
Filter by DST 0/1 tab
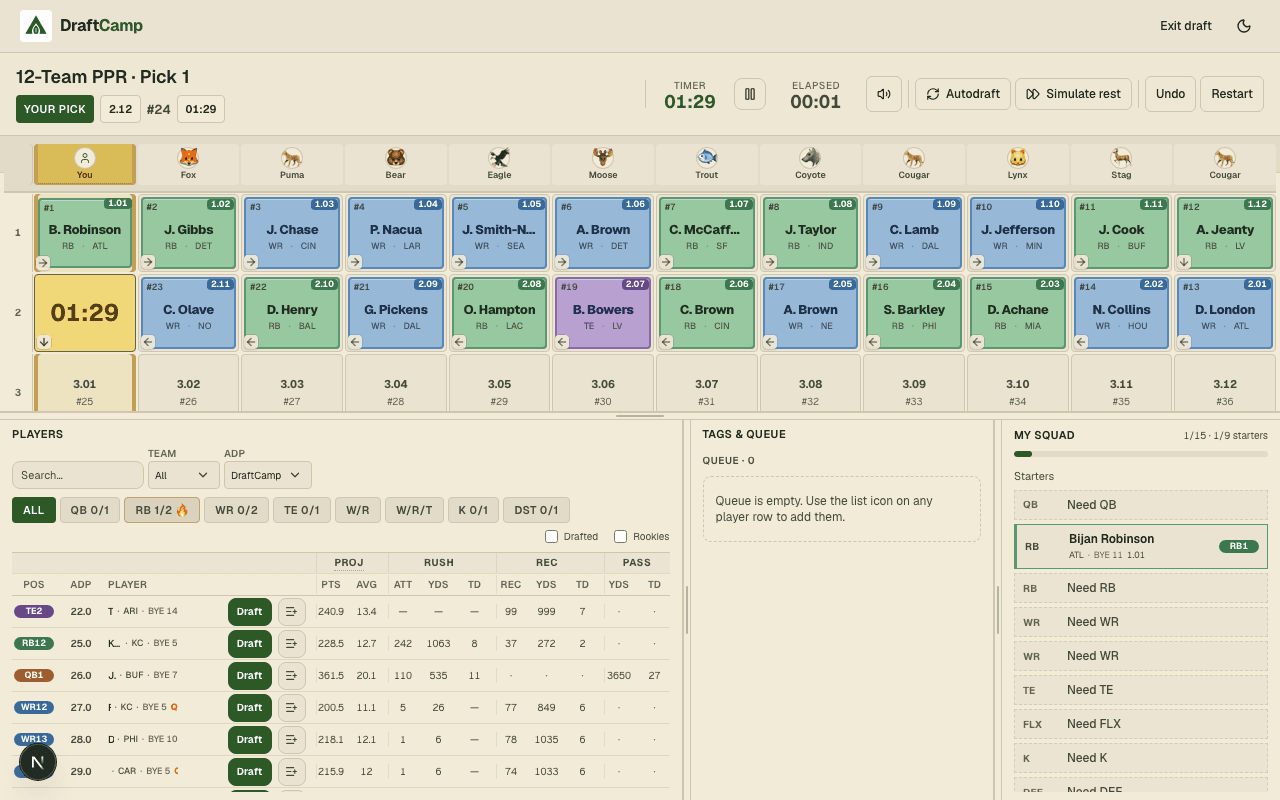click(536, 510)
